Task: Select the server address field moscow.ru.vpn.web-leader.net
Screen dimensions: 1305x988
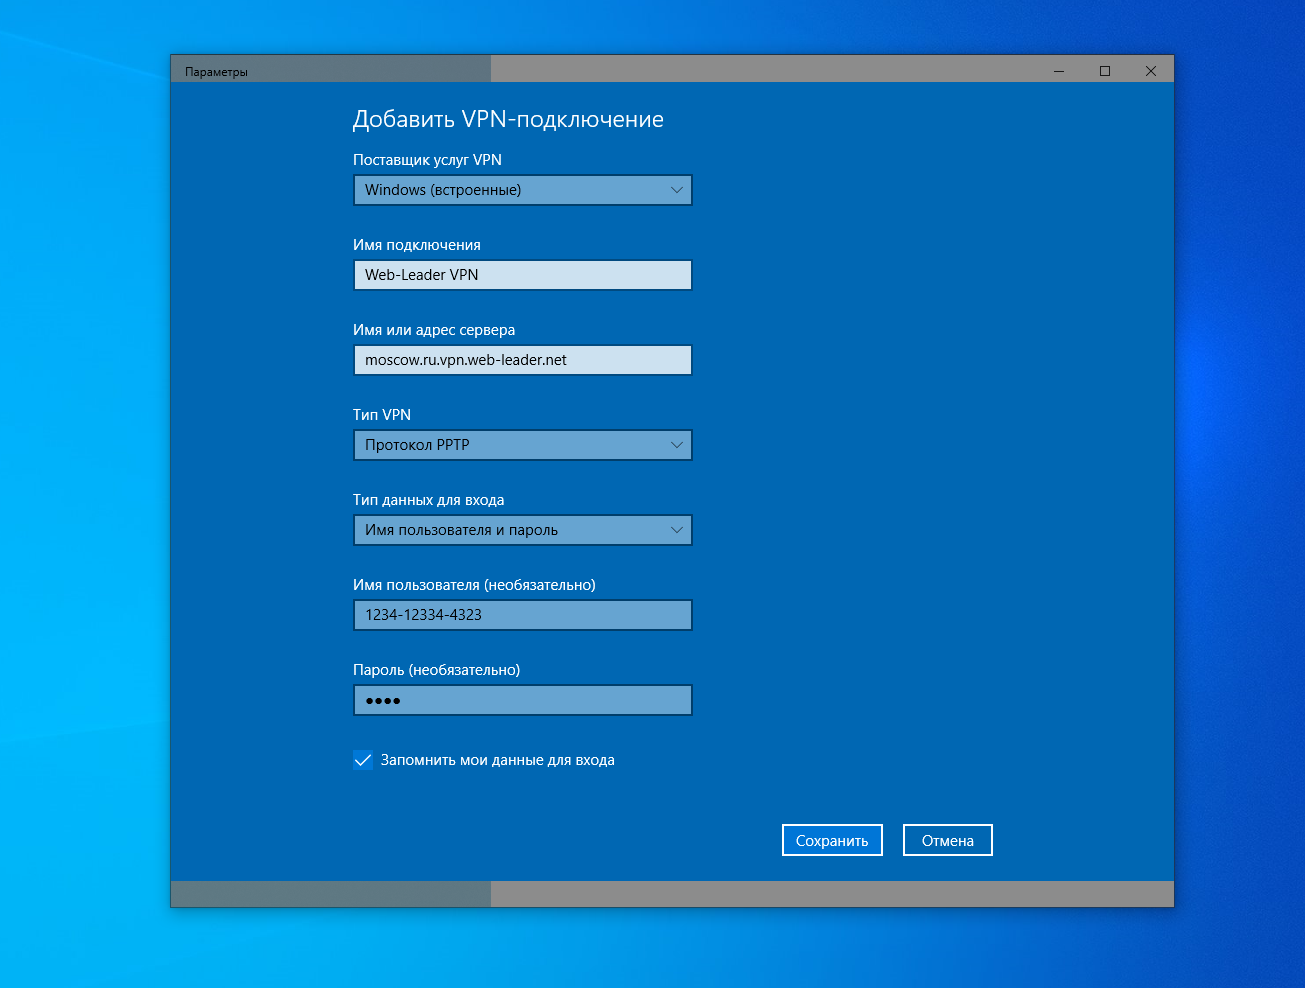Action: point(522,359)
